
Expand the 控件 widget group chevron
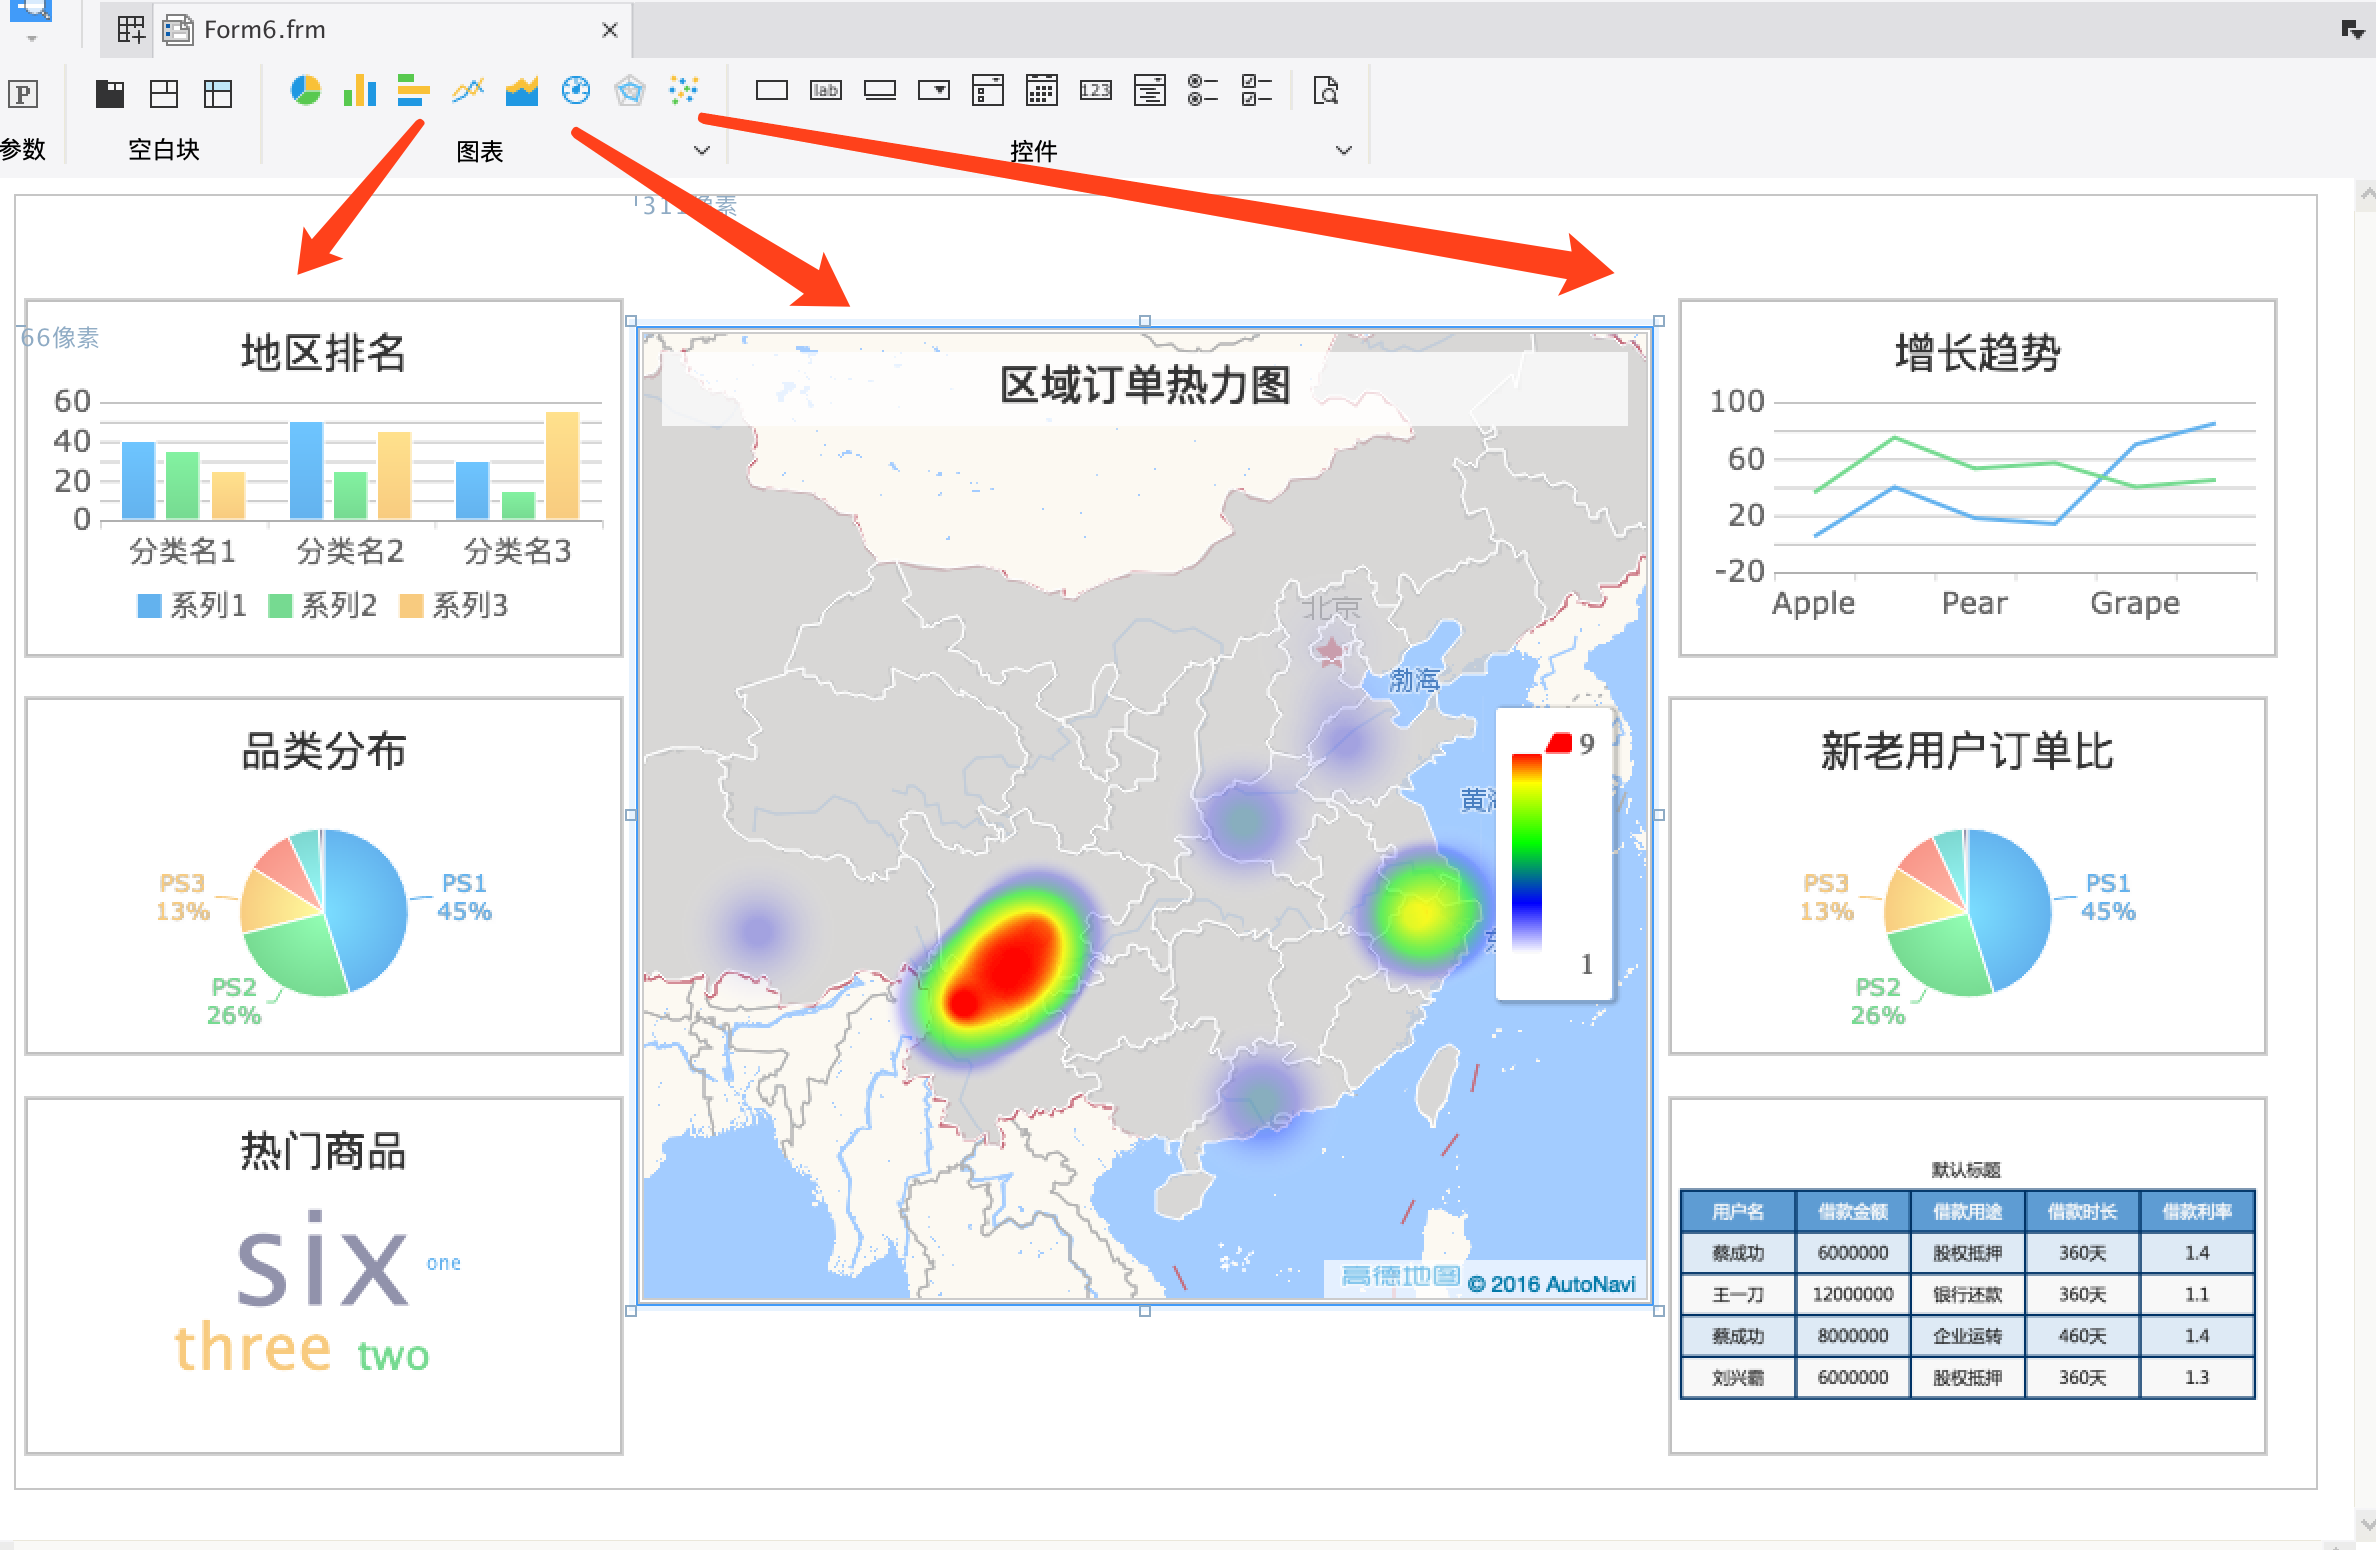(1344, 151)
